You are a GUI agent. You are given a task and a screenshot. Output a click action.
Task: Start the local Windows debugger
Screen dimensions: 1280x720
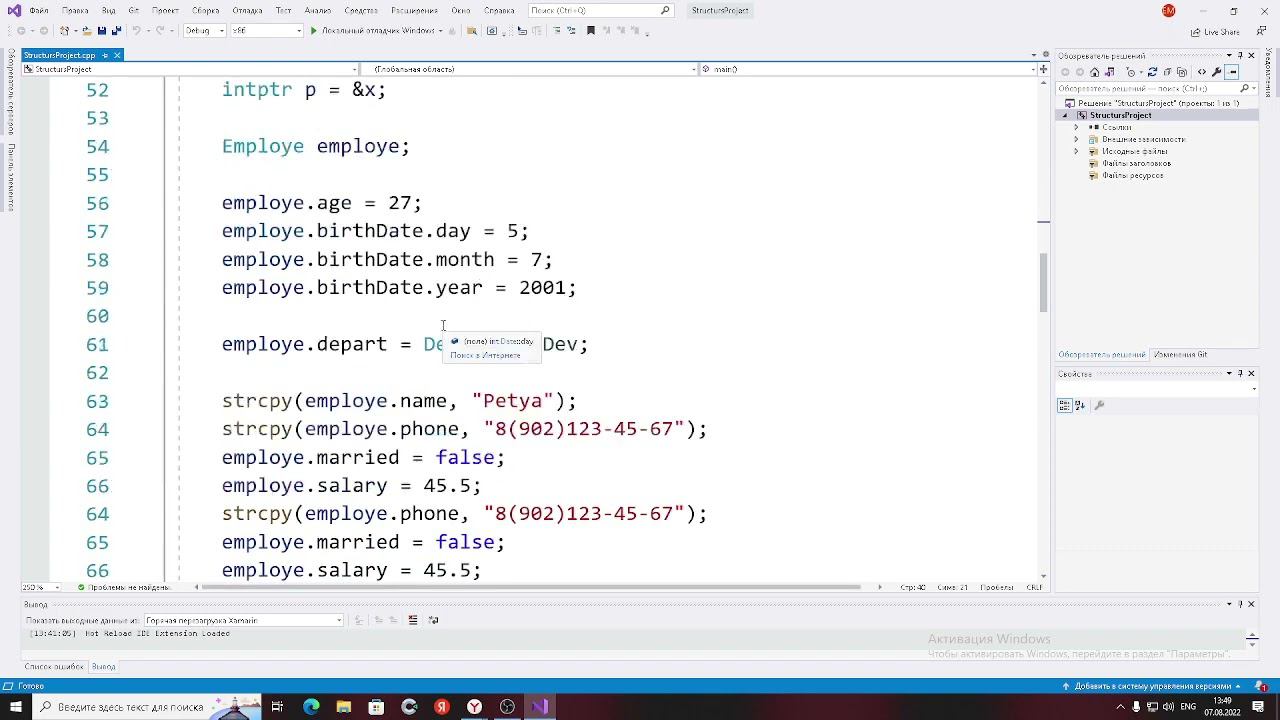[374, 31]
